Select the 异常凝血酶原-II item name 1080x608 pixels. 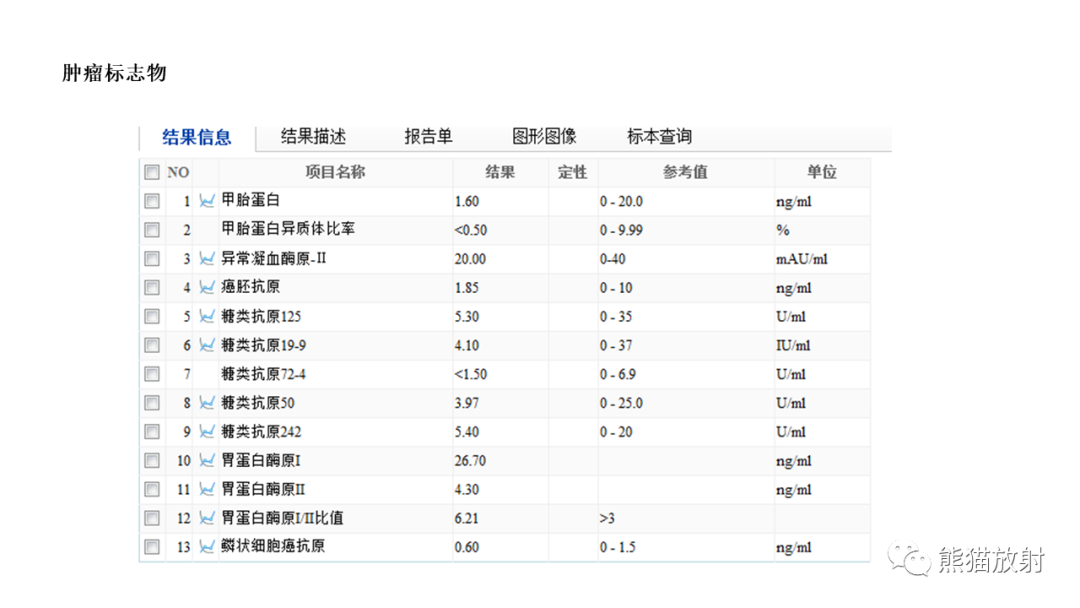tap(273, 258)
